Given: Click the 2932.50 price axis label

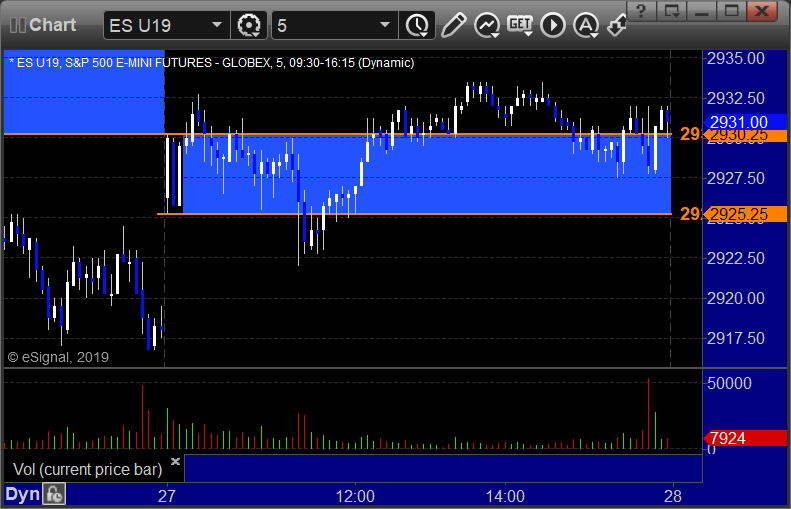Looking at the screenshot, I should 736,98.
